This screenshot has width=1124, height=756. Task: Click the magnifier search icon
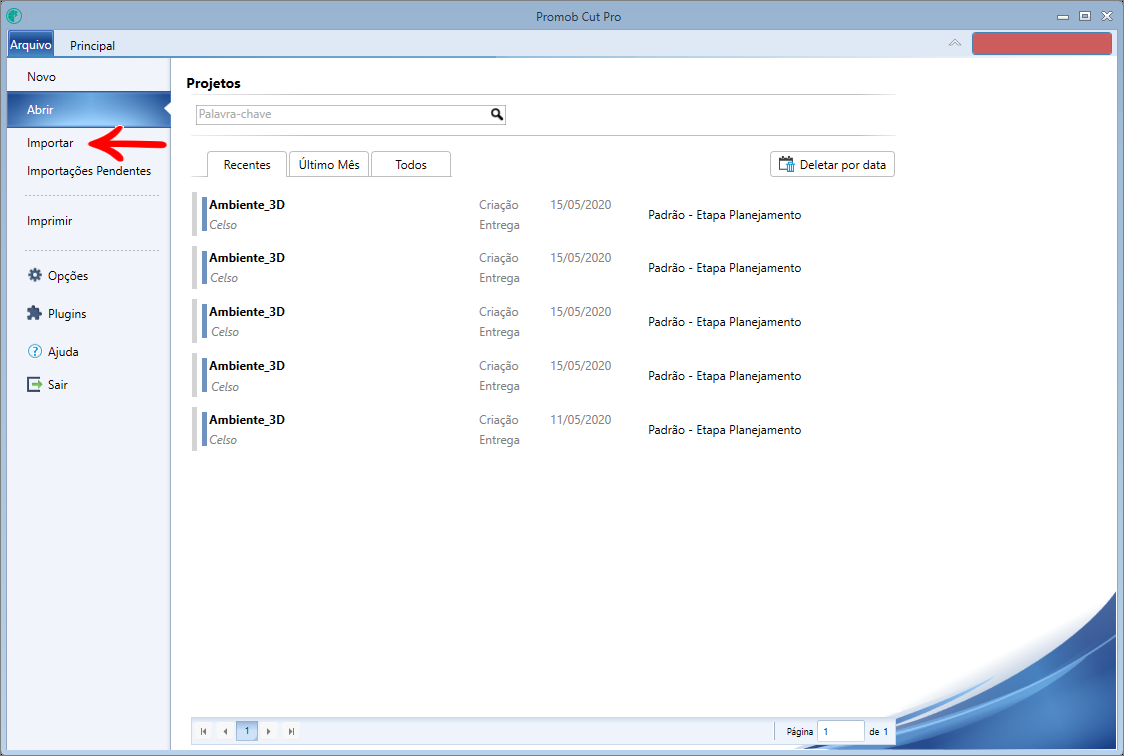click(496, 115)
